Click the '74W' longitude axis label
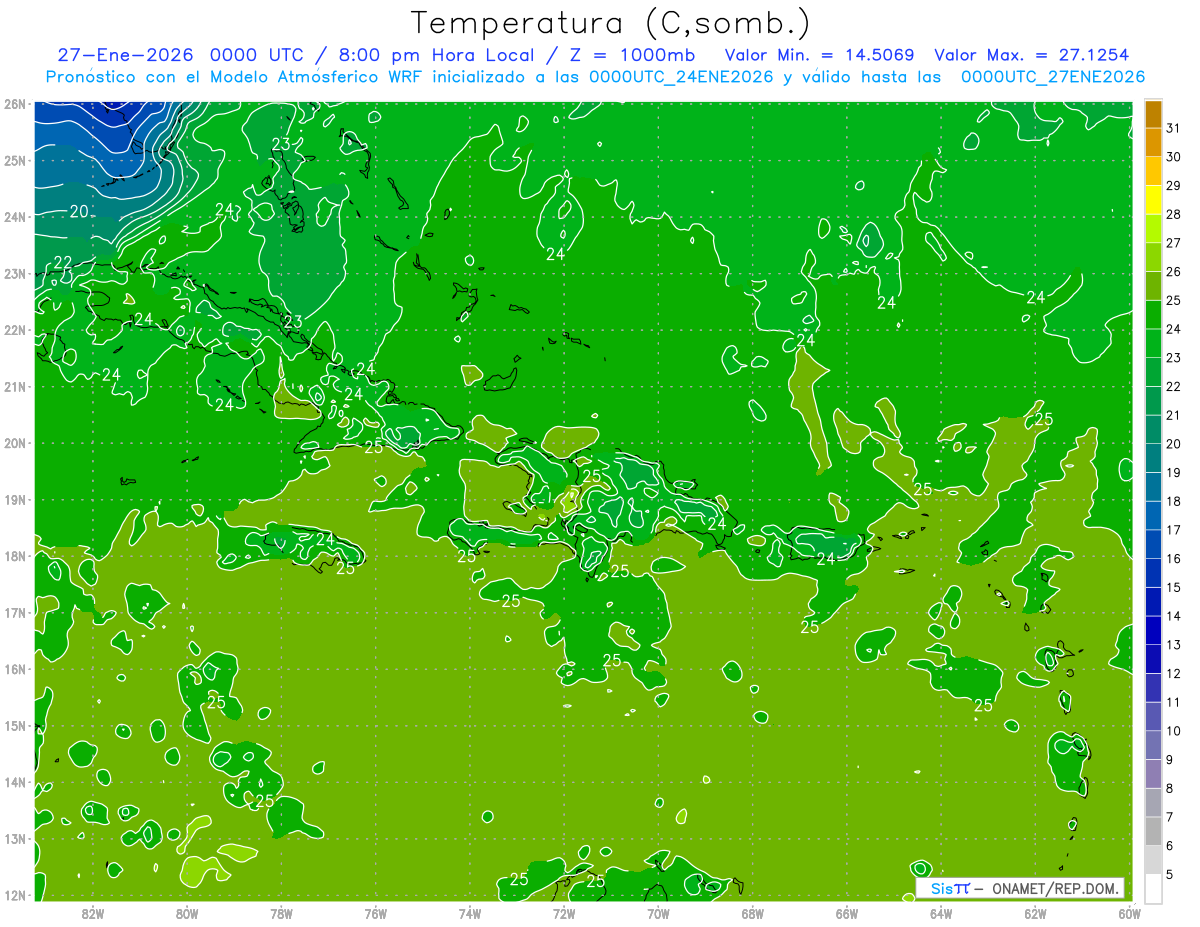Image resolution: width=1200 pixels, height=927 pixels. click(x=469, y=914)
